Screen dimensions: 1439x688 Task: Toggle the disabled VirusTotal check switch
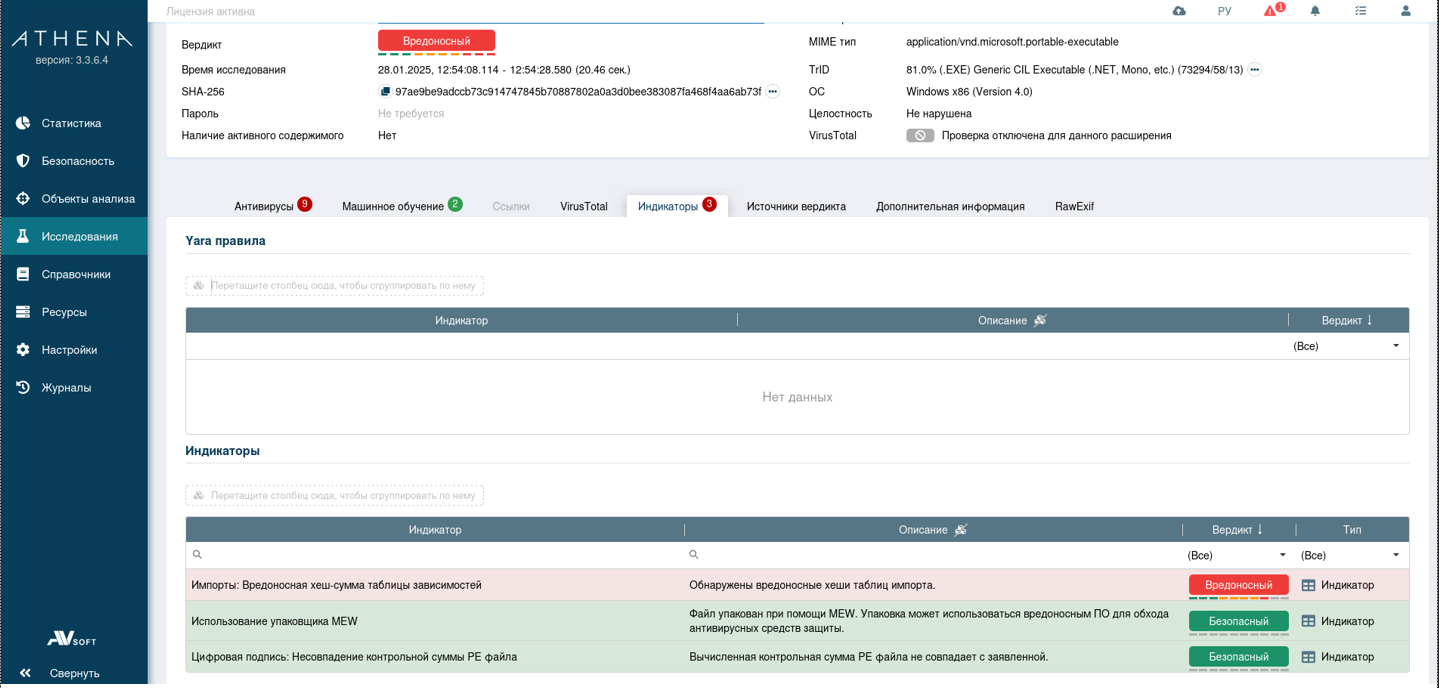click(919, 136)
